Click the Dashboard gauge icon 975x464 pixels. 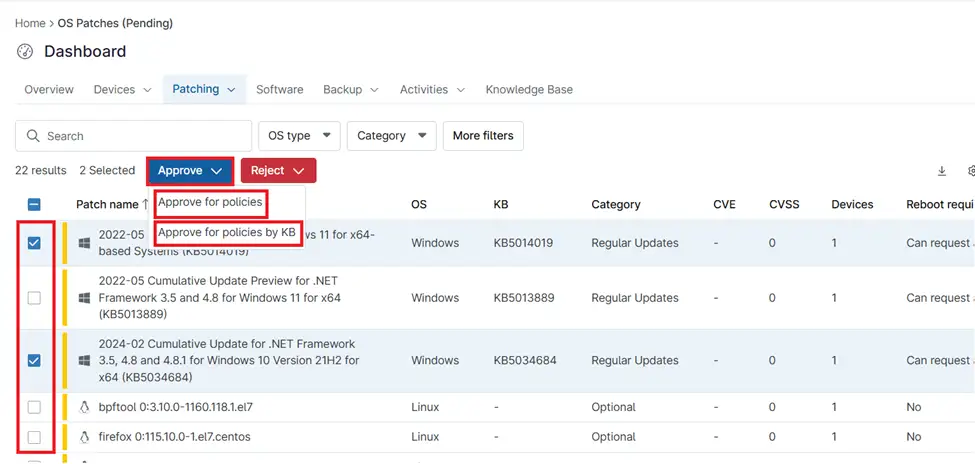(x=25, y=52)
